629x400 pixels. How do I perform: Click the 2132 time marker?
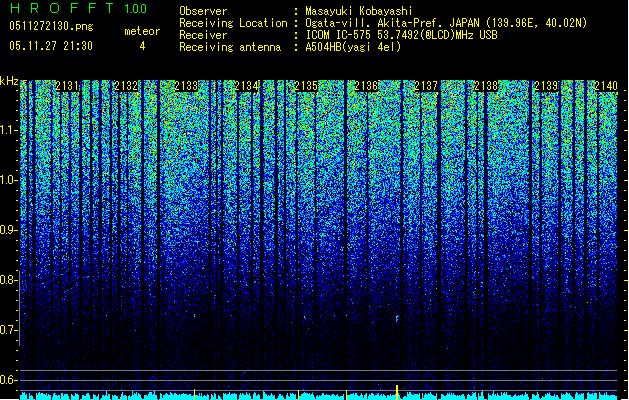pos(126,86)
